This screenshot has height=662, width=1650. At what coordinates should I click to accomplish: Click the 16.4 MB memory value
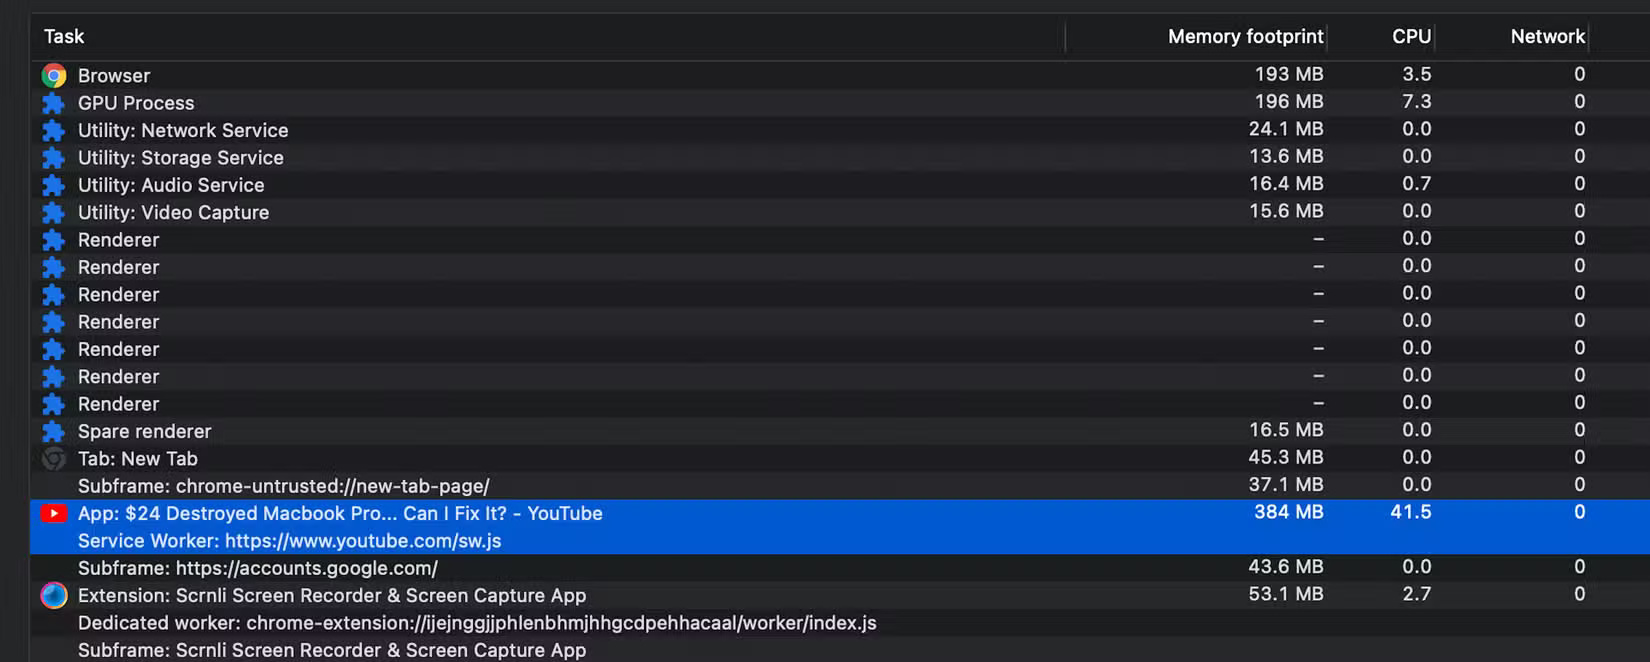coord(1286,183)
